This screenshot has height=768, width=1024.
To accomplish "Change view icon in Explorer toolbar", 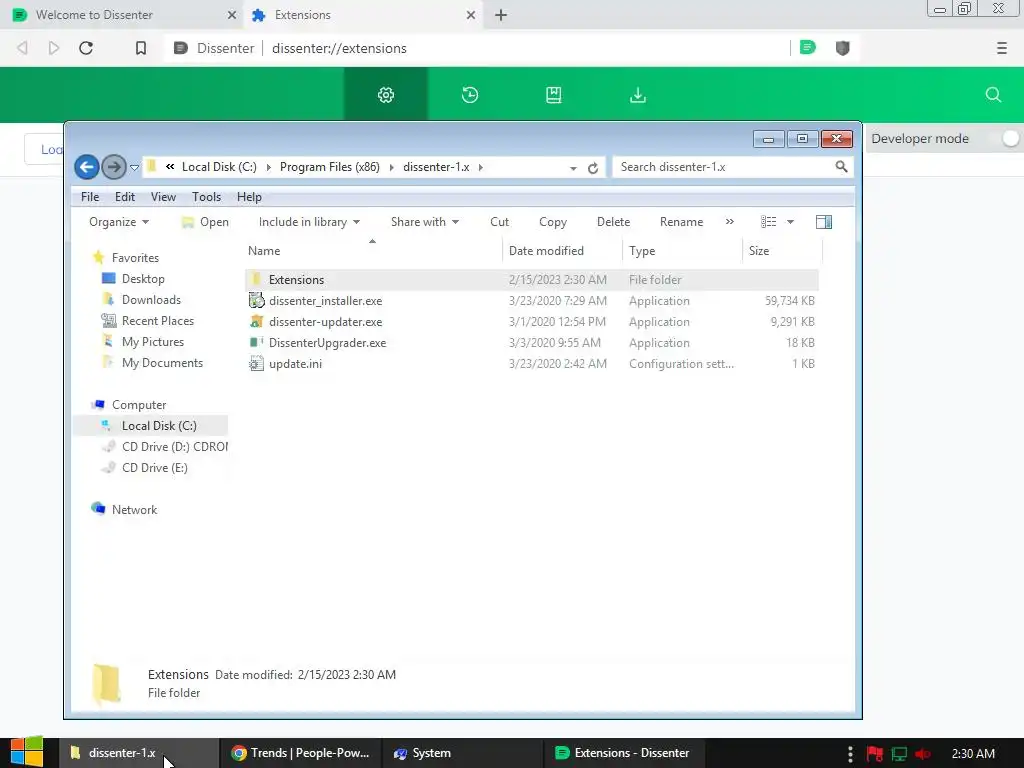I will coord(769,222).
